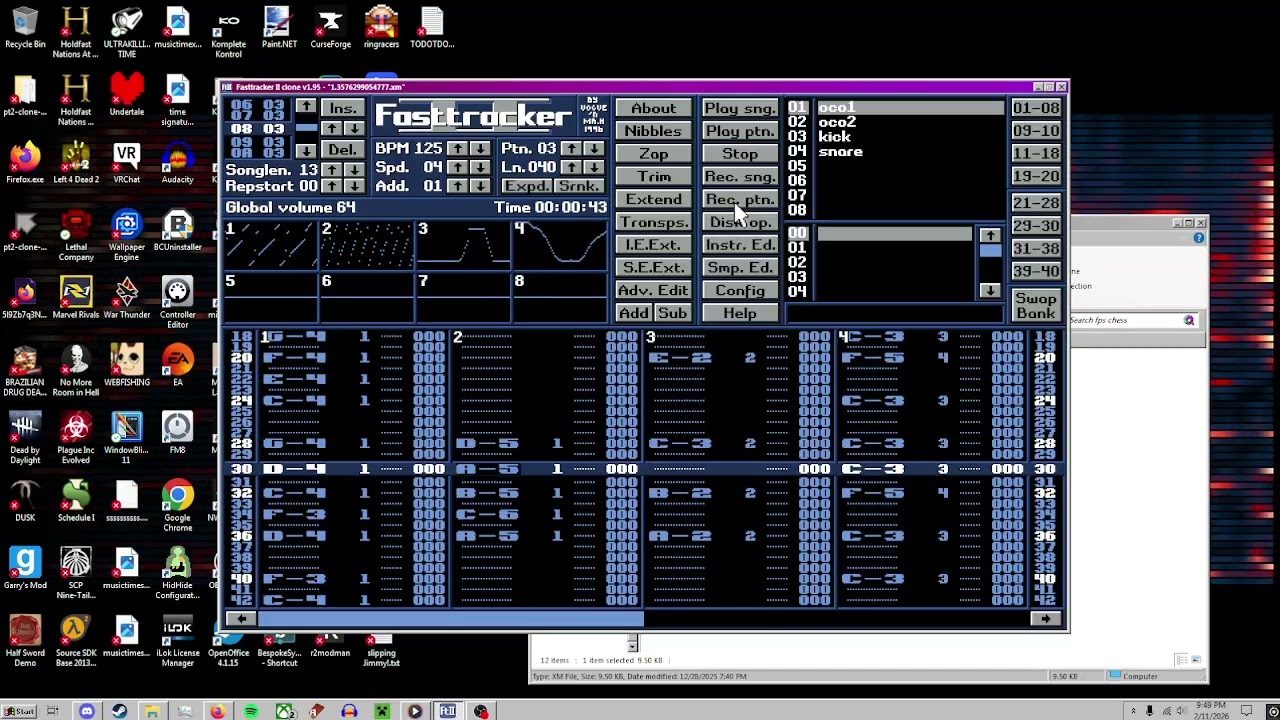Switch to instrument bank 11-18
1280x720 pixels.
coord(1036,154)
